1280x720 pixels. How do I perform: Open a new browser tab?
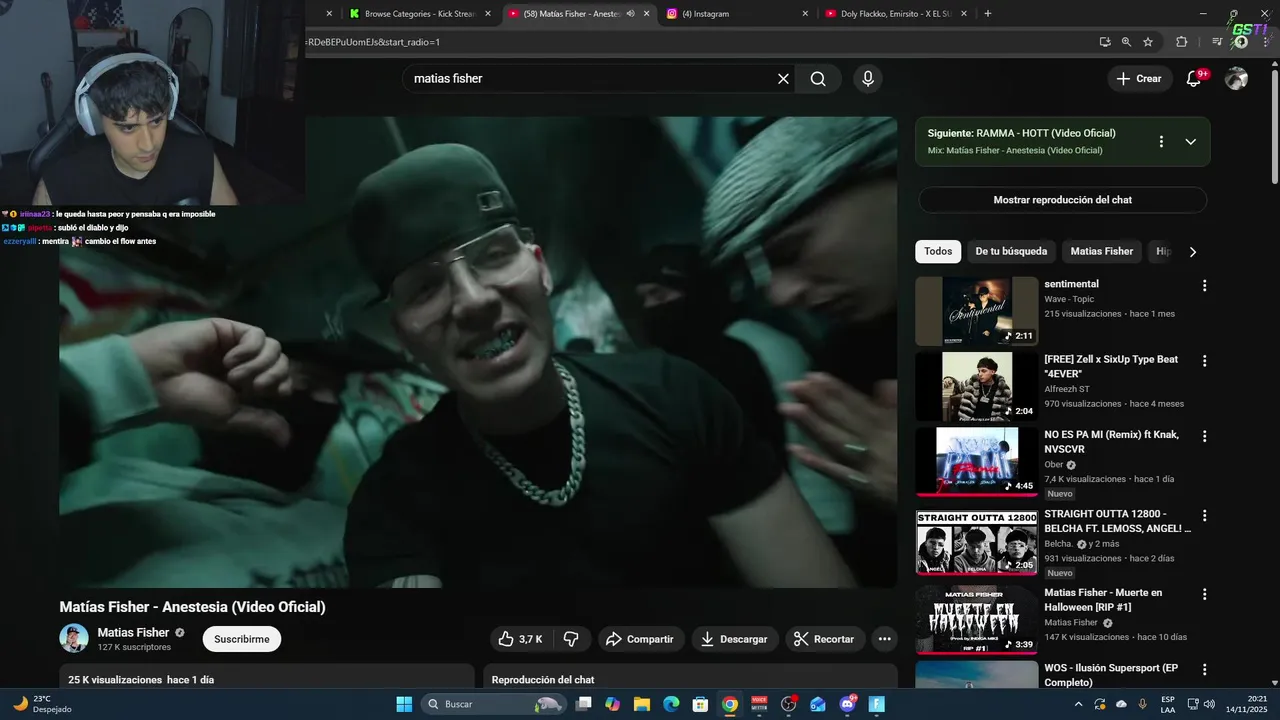988,14
